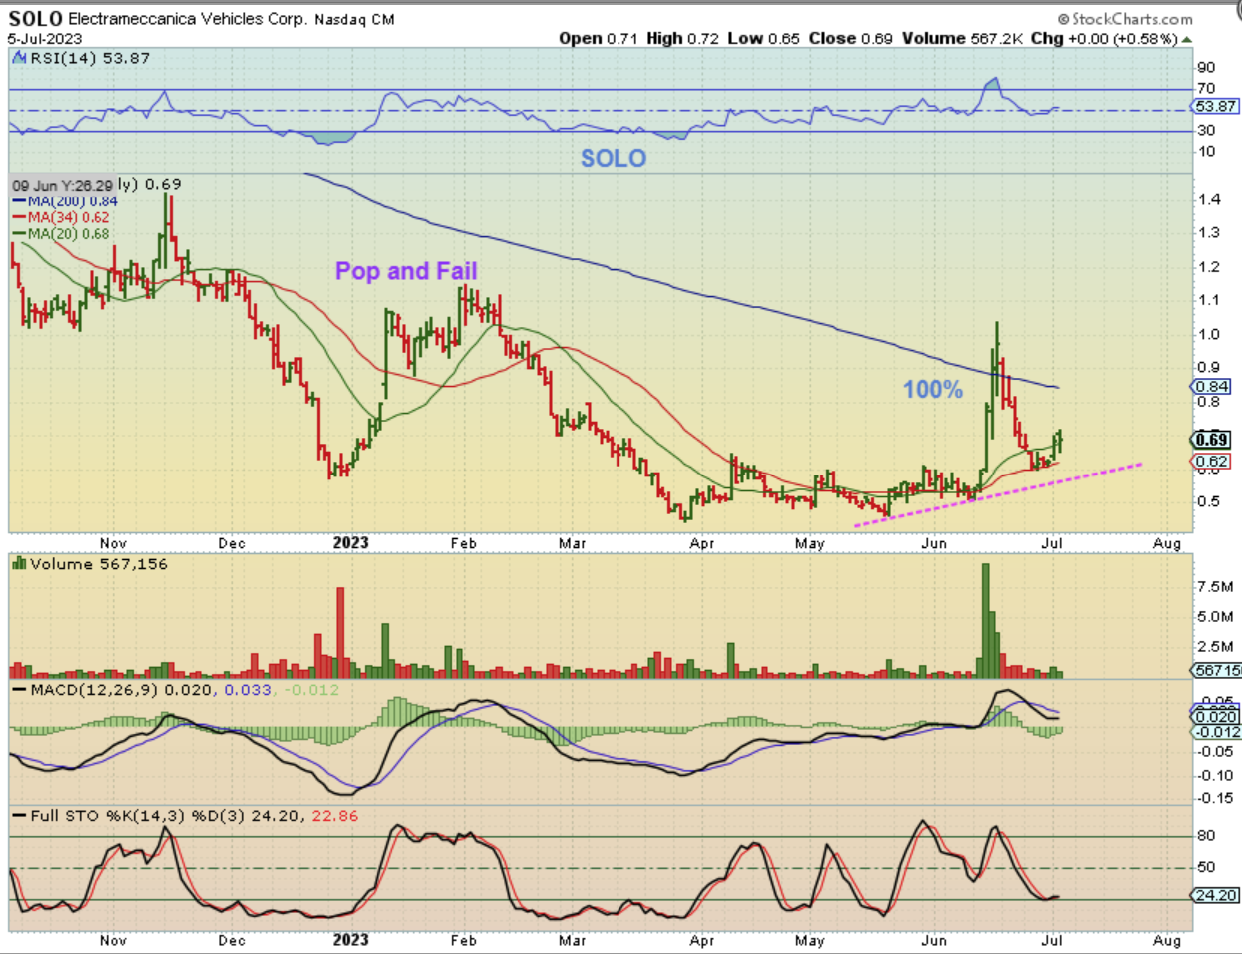The image size is (1242, 954).
Task: Click the Low 0.65 value
Action: (x=763, y=38)
